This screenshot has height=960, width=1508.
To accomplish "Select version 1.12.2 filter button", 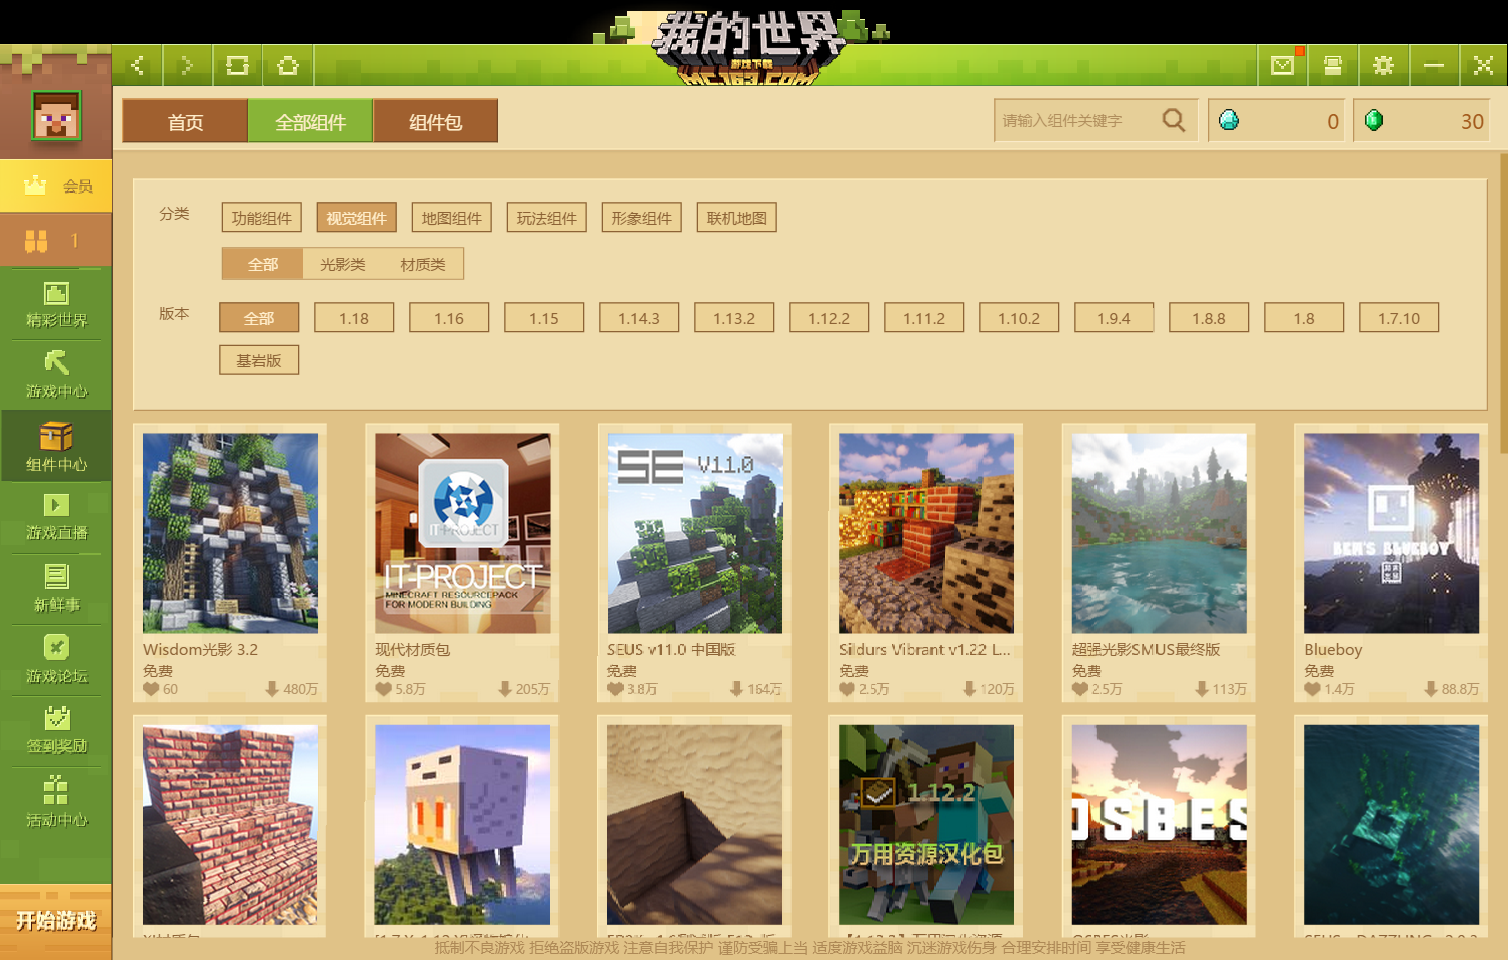I will pyautogui.click(x=829, y=317).
